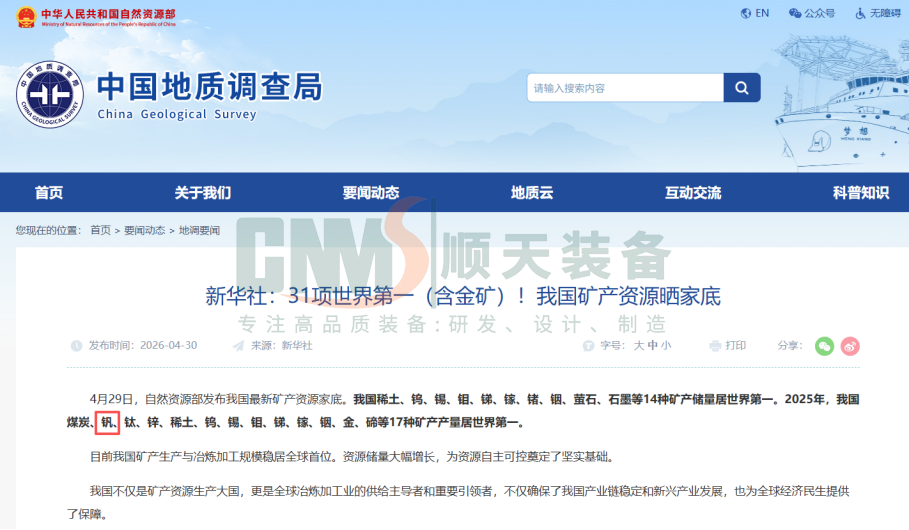Click the national emblem icon at top left
909x530 pixels.
point(26,17)
